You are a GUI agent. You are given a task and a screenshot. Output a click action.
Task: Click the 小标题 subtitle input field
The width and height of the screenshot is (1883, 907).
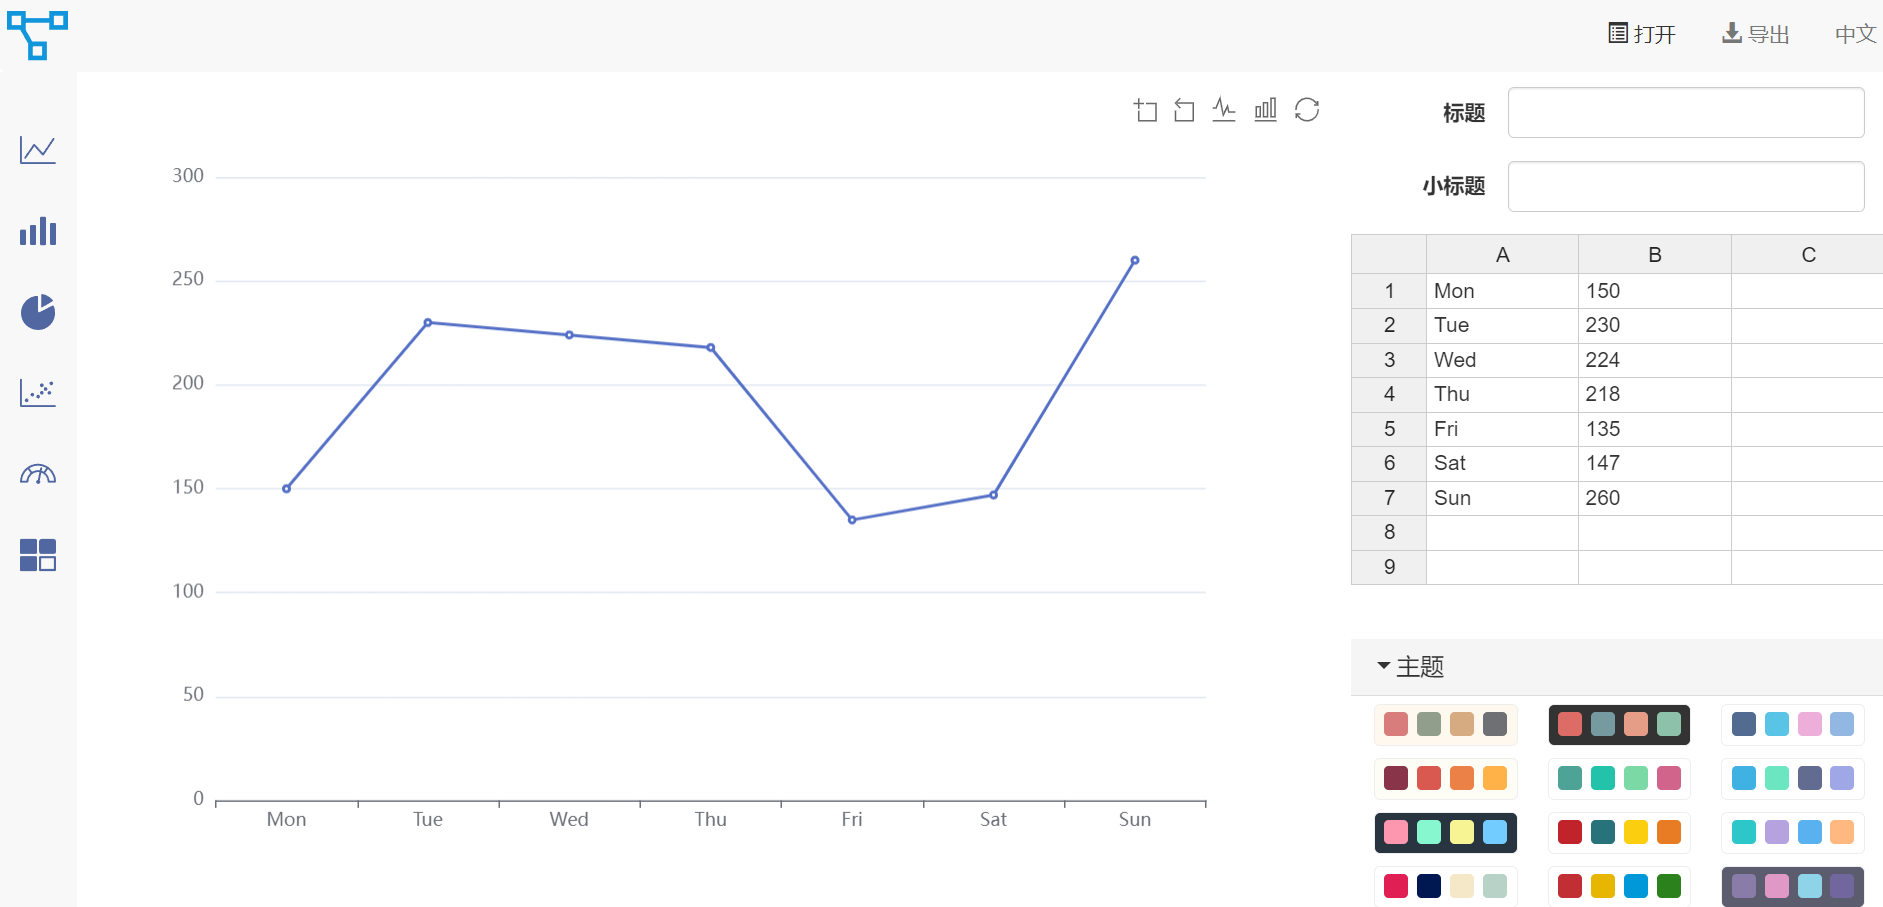tap(1685, 186)
